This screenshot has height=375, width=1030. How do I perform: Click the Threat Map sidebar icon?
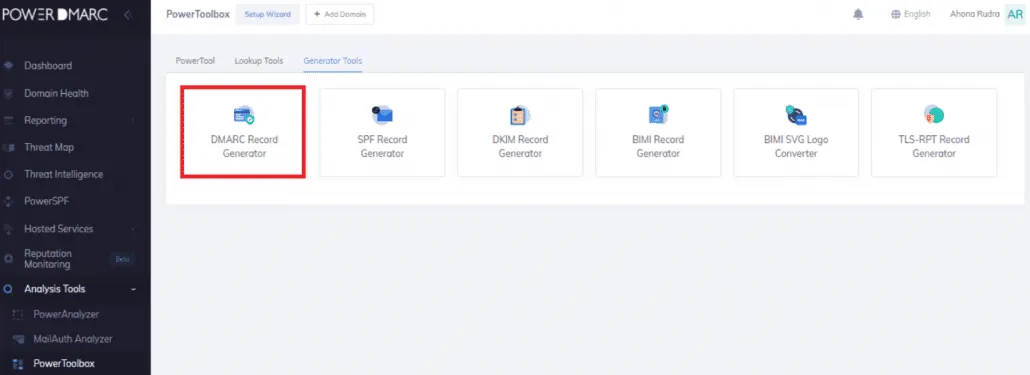(9, 148)
